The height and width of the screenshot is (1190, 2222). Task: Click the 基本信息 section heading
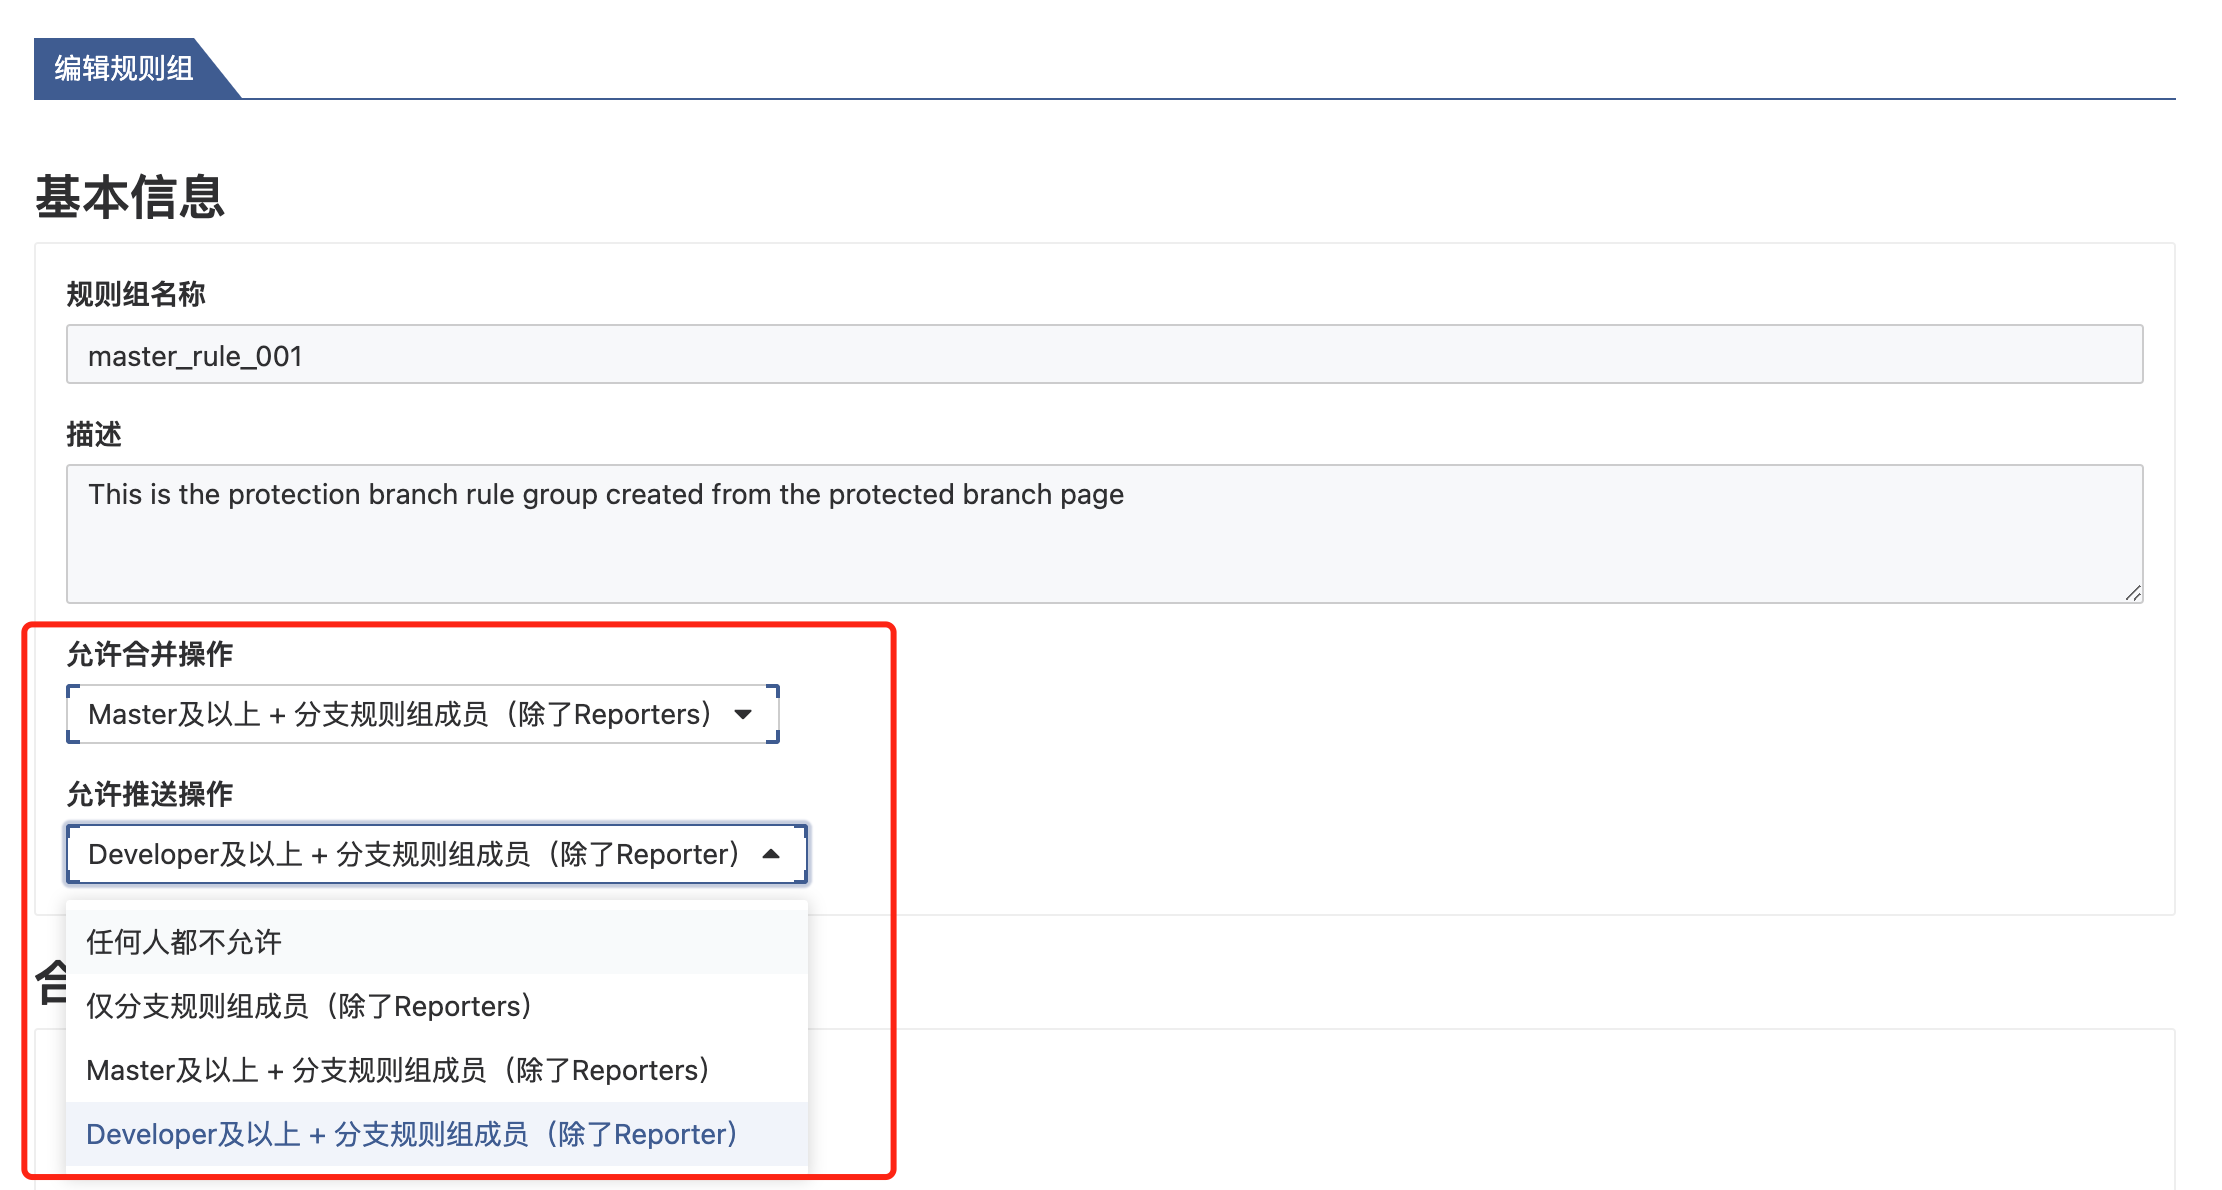tap(130, 196)
